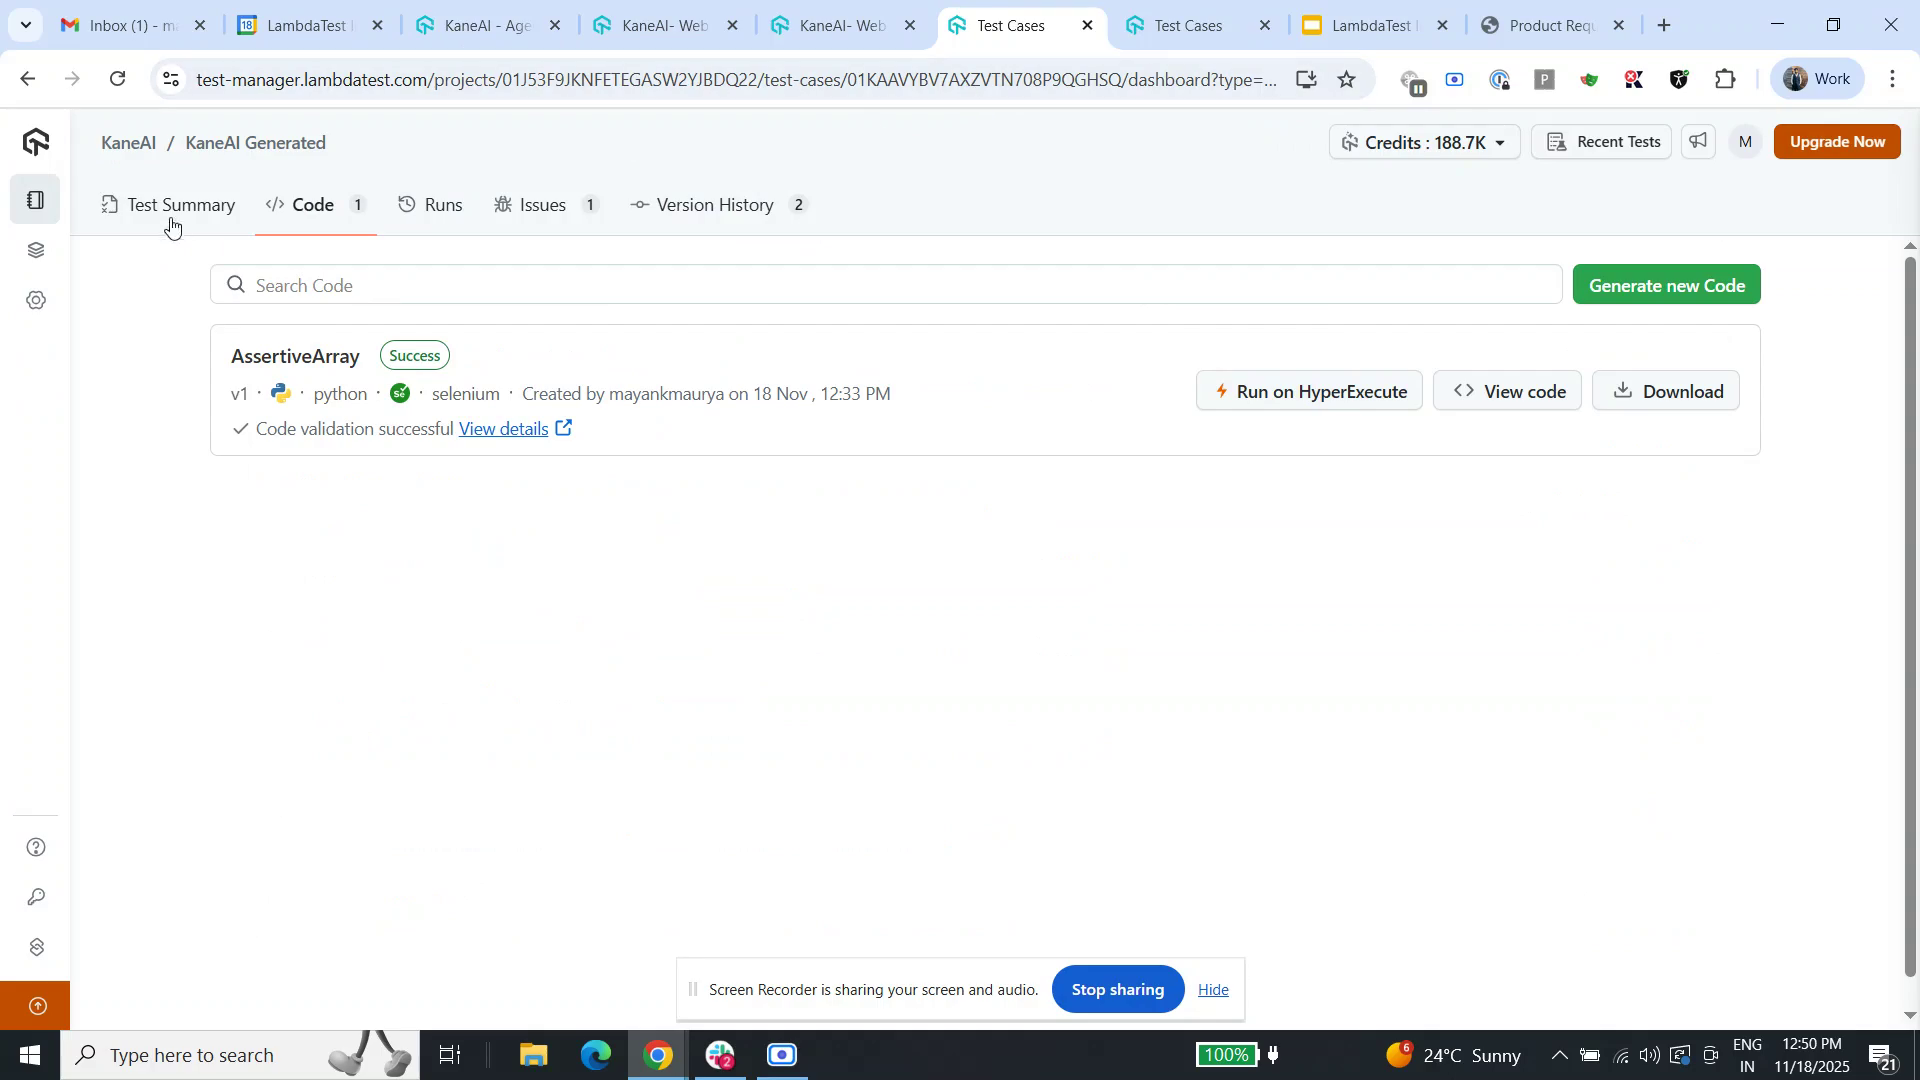Open the profile menu via the M avatar

[1744, 141]
